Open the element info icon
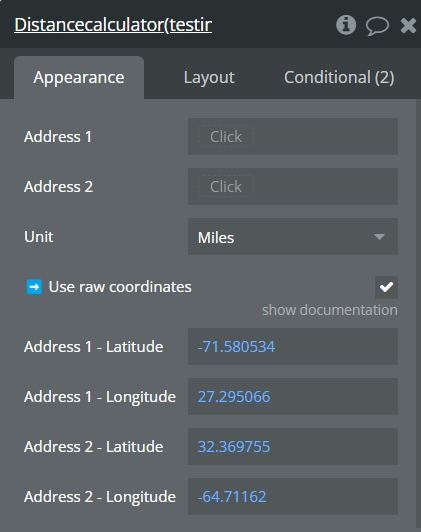Screen dimensions: 421x532 coord(346,25)
